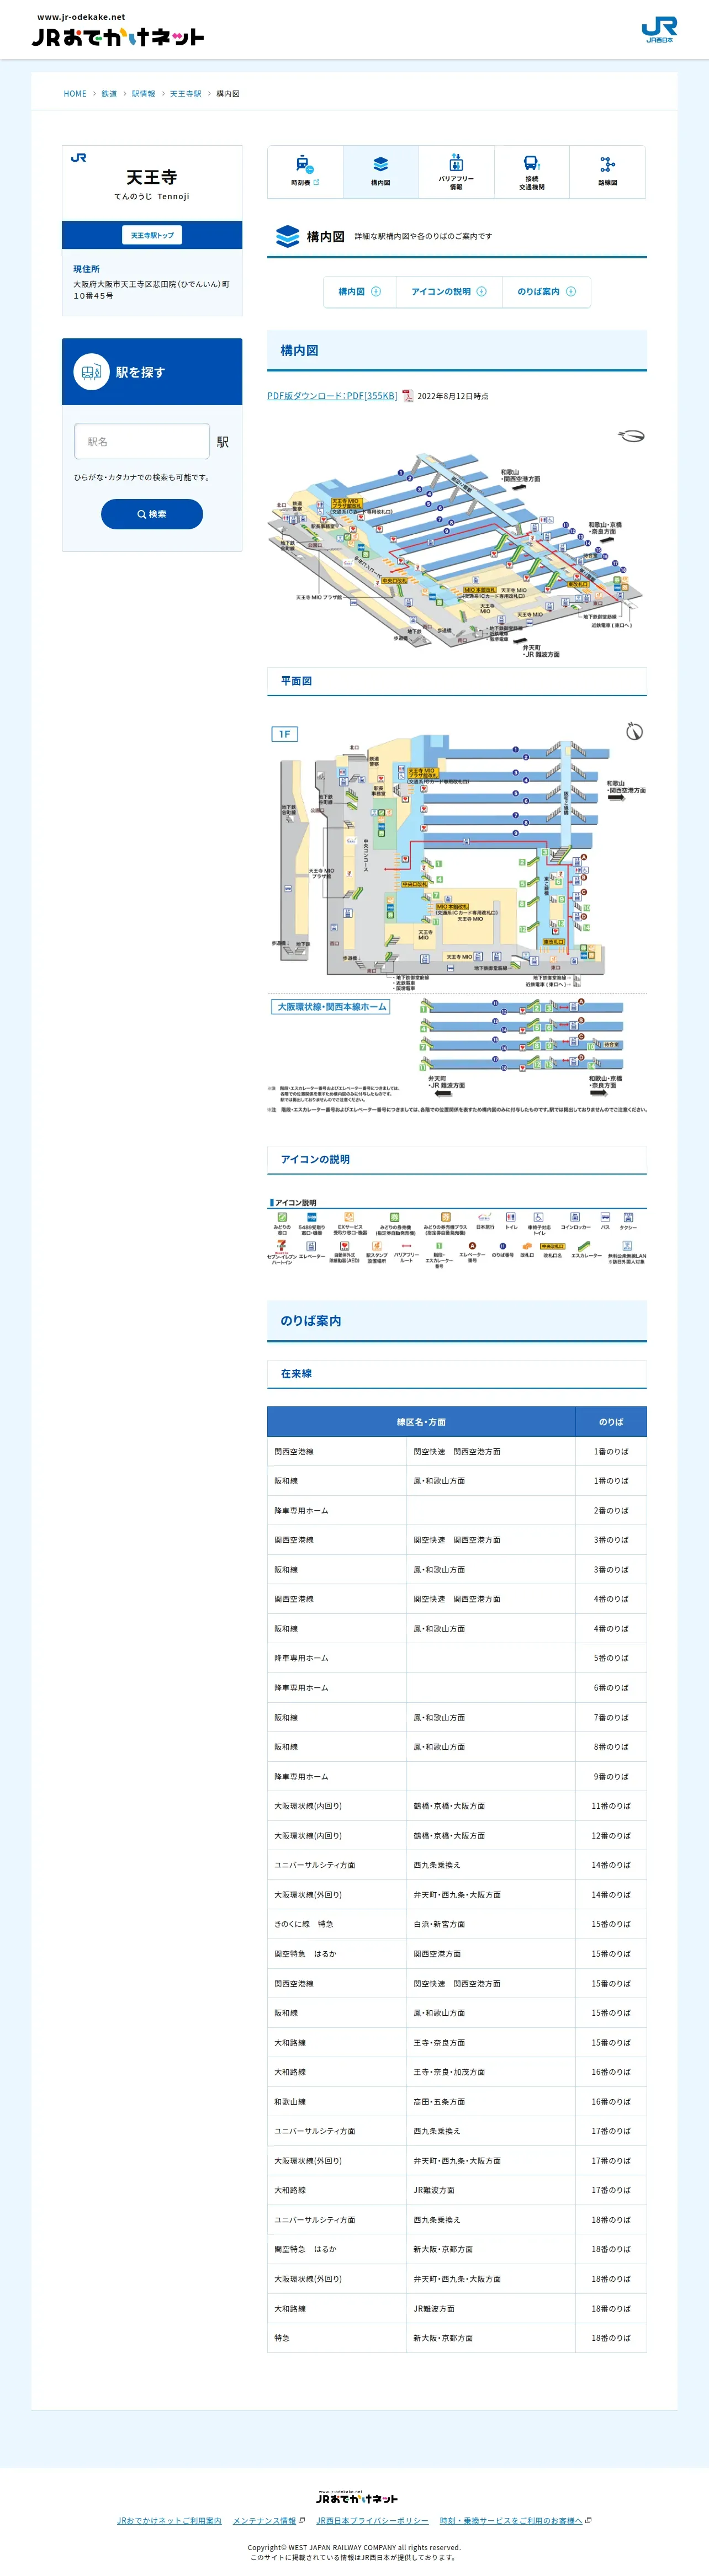Open the PDF版ダウンロード link
The image size is (709, 2576).
[x=332, y=396]
